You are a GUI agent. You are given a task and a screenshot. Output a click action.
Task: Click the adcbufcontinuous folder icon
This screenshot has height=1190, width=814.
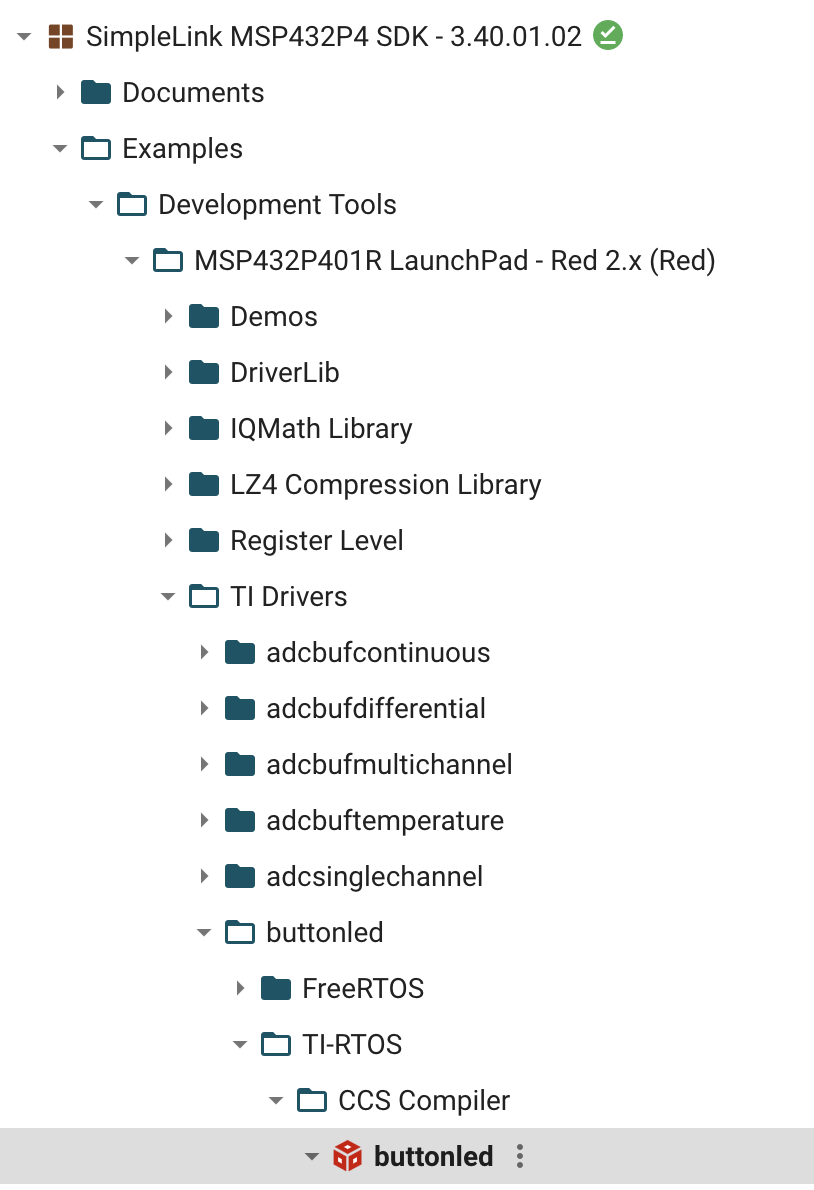click(x=240, y=651)
